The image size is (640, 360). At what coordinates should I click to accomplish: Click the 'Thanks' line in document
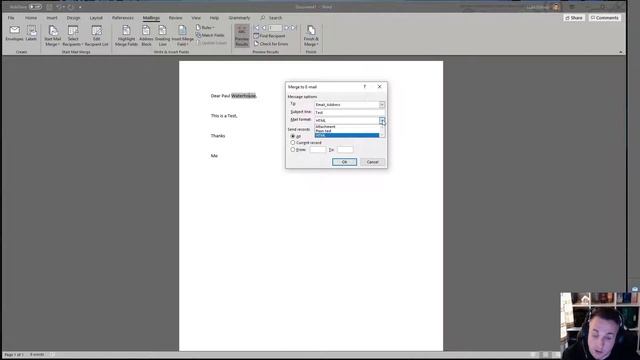click(218, 136)
